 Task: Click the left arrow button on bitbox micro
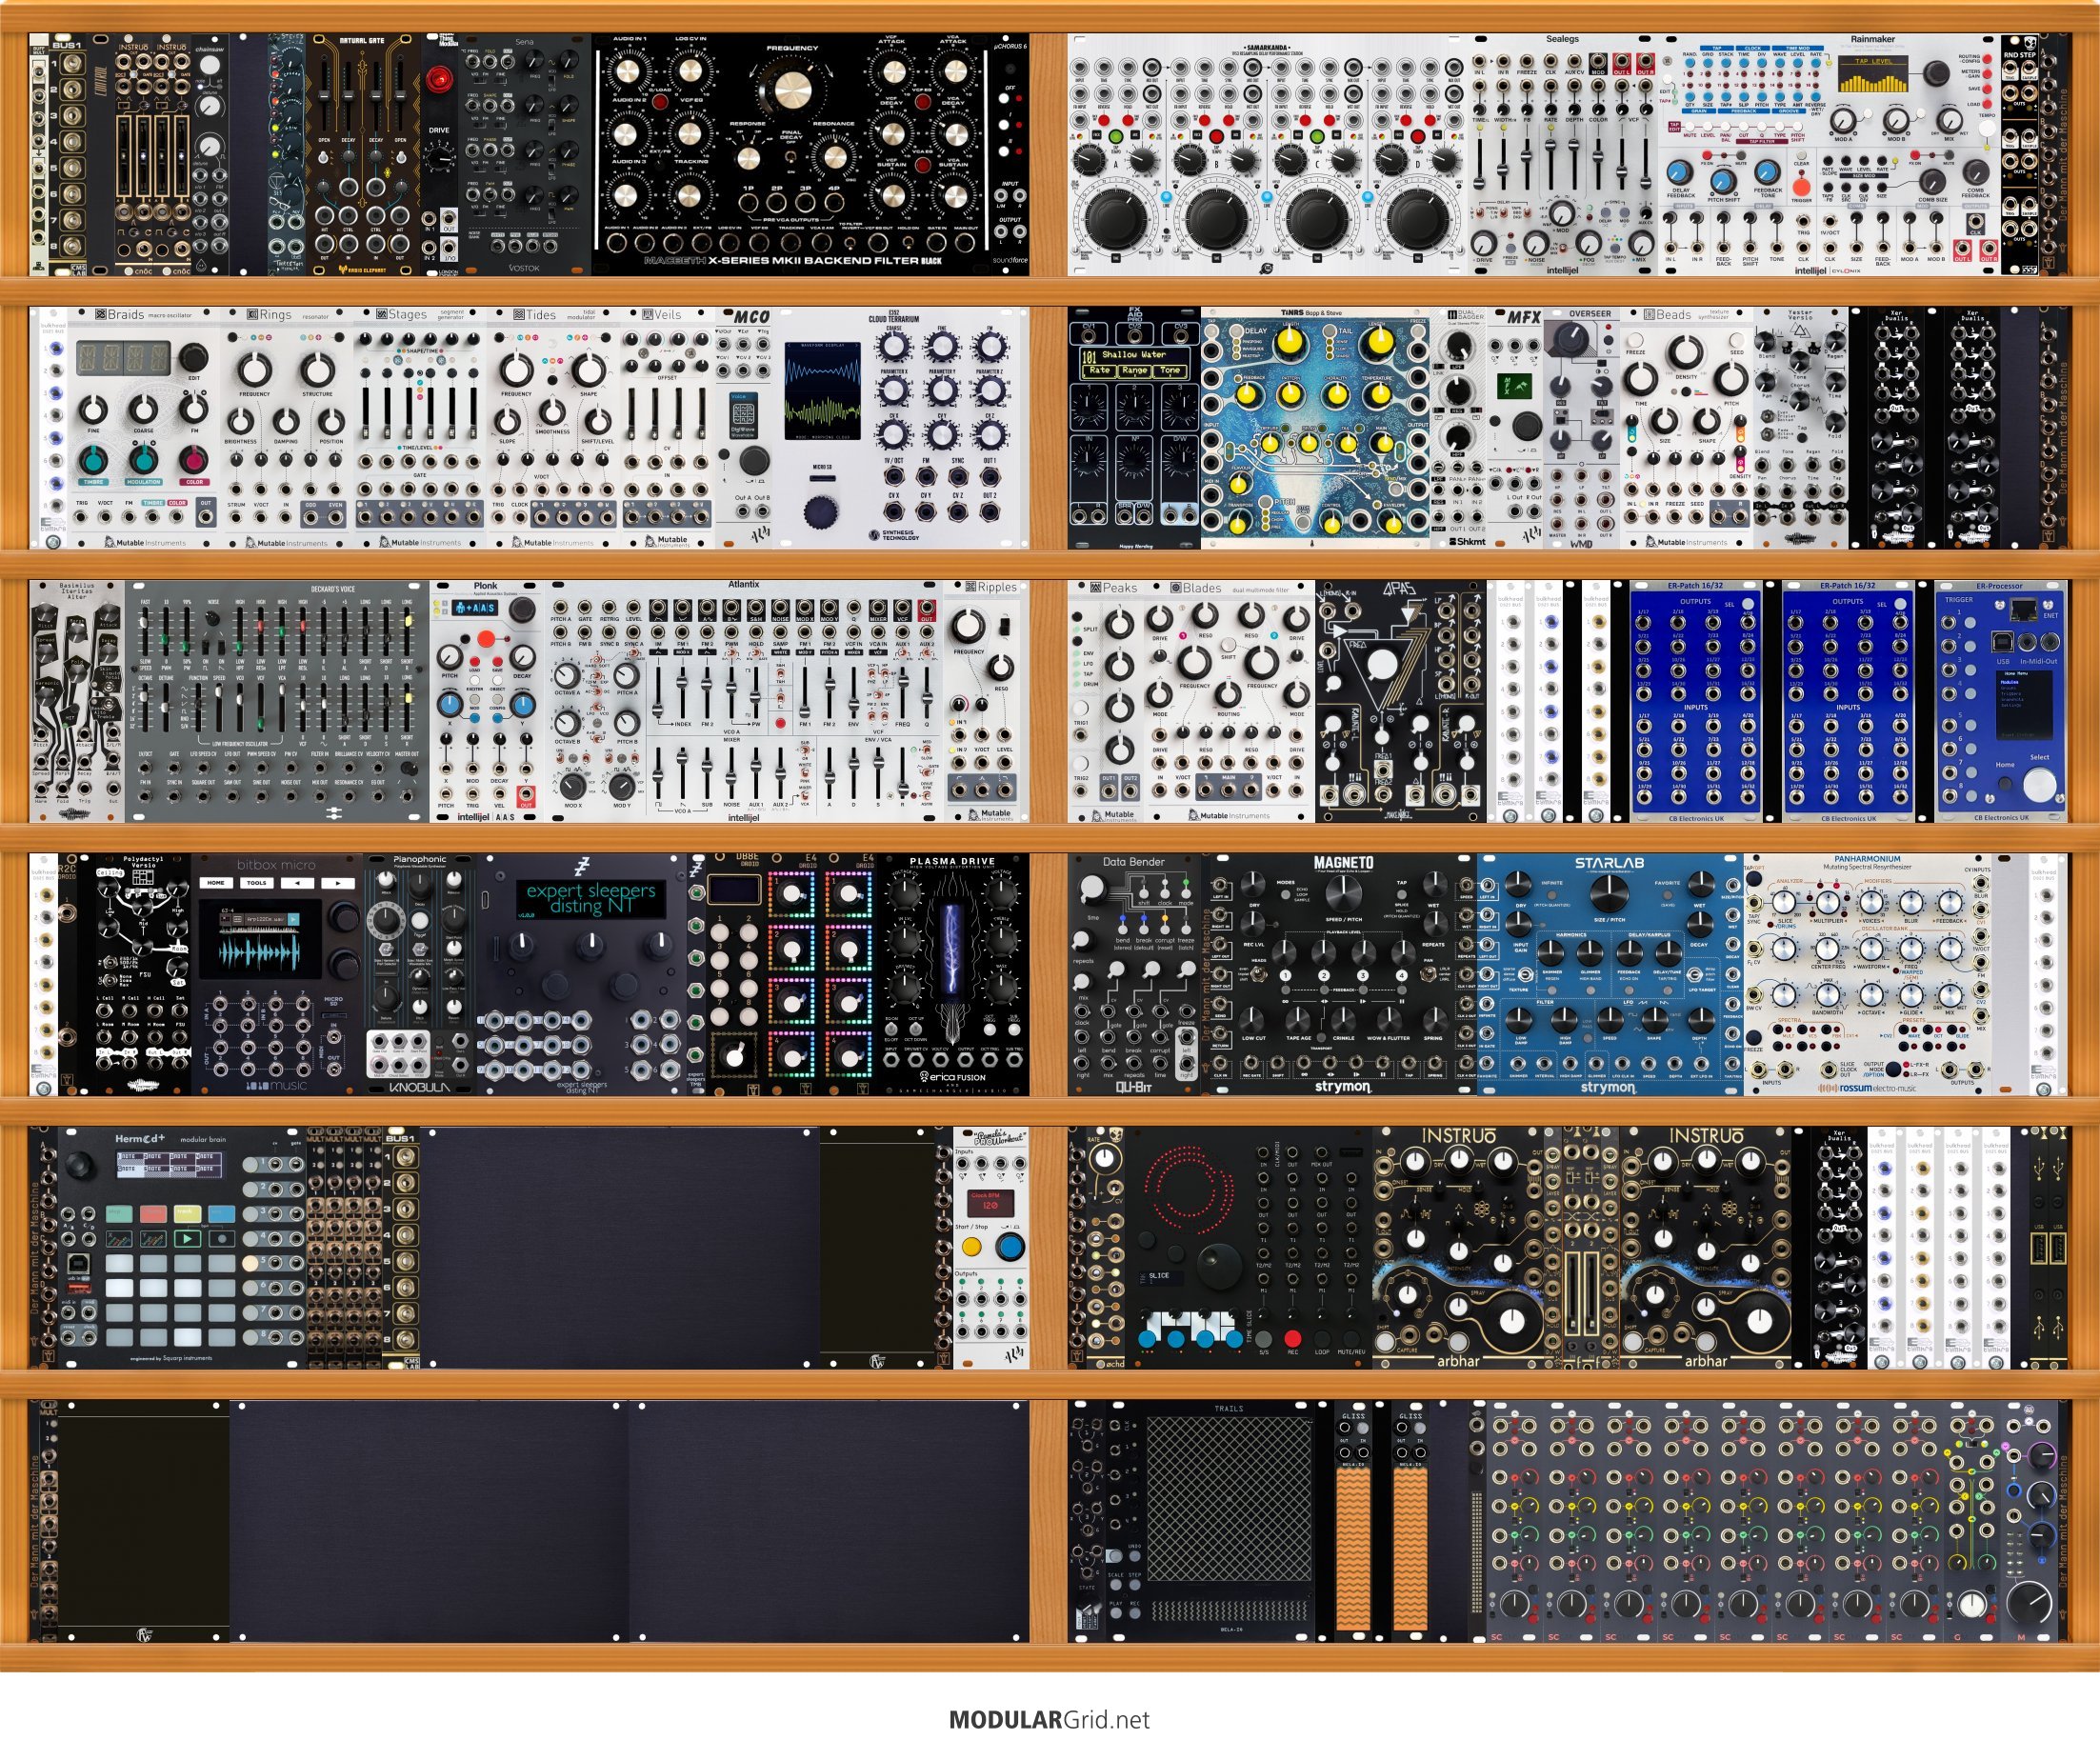tap(296, 883)
